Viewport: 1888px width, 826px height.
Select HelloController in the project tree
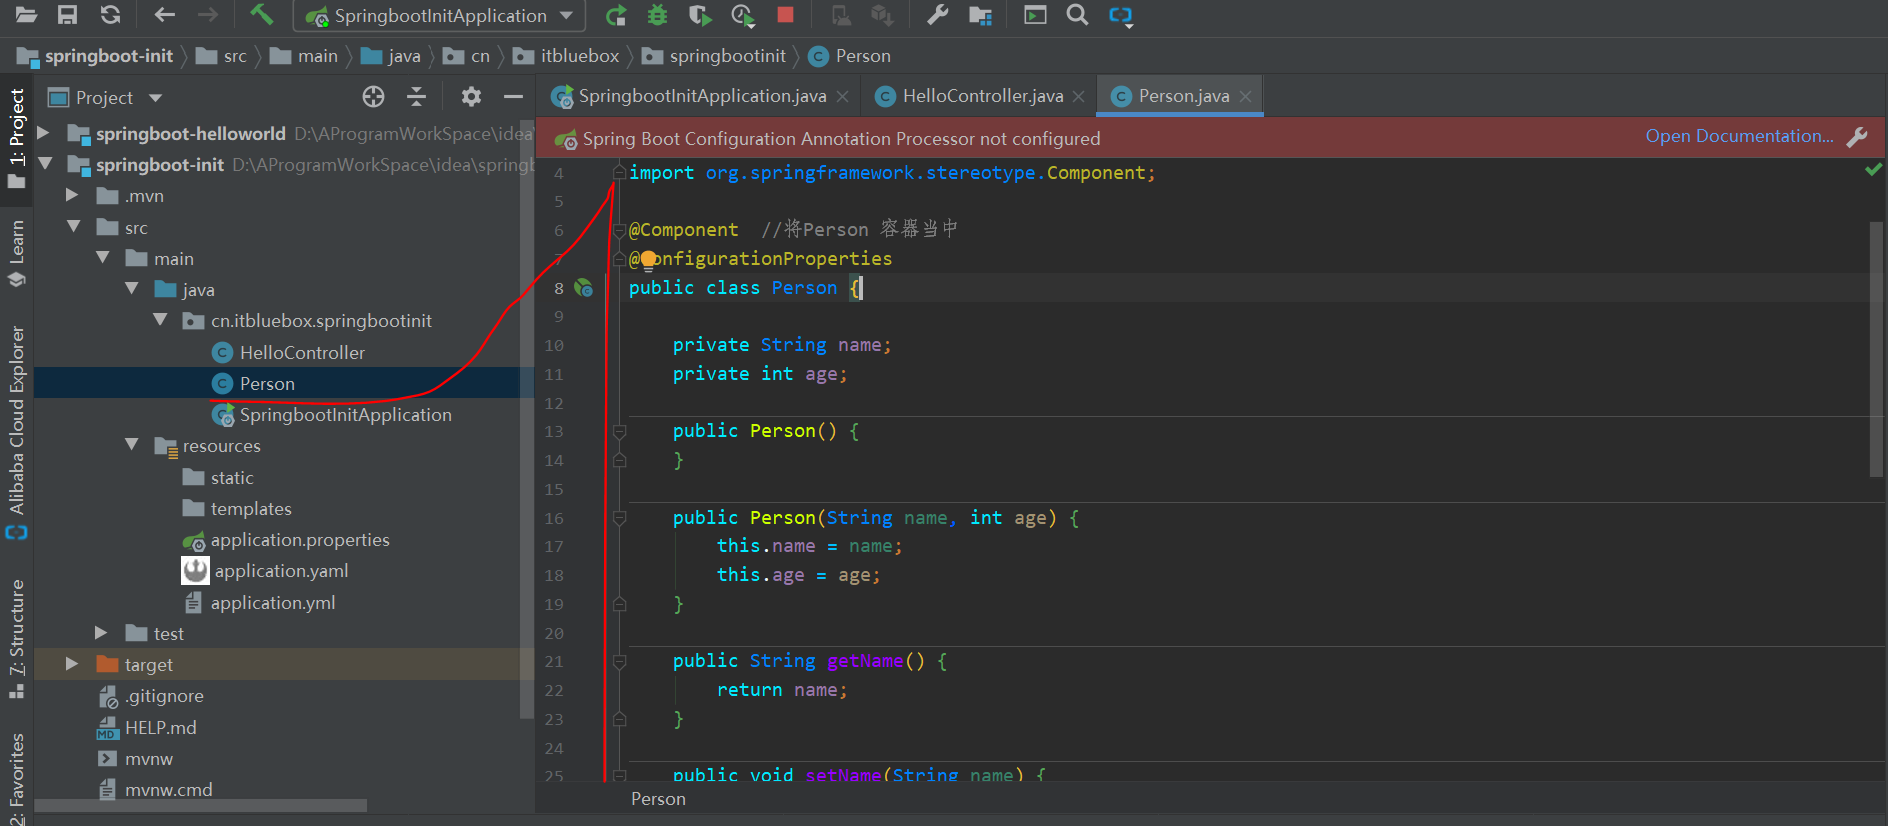[302, 353]
